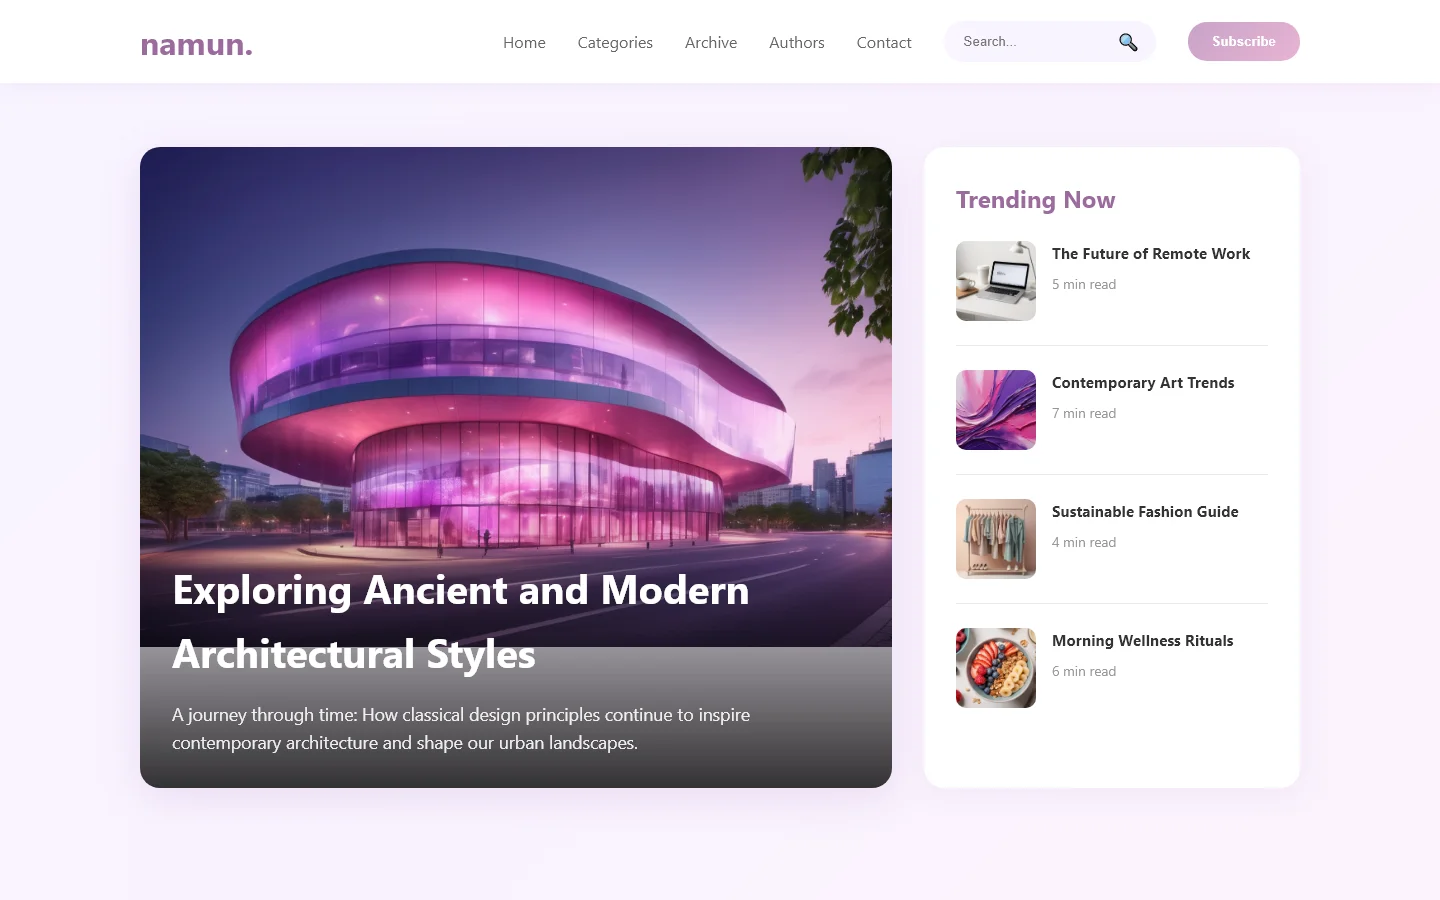1440x900 pixels.
Task: Open 'The Future of Remote Work' article
Action: [x=1151, y=254]
